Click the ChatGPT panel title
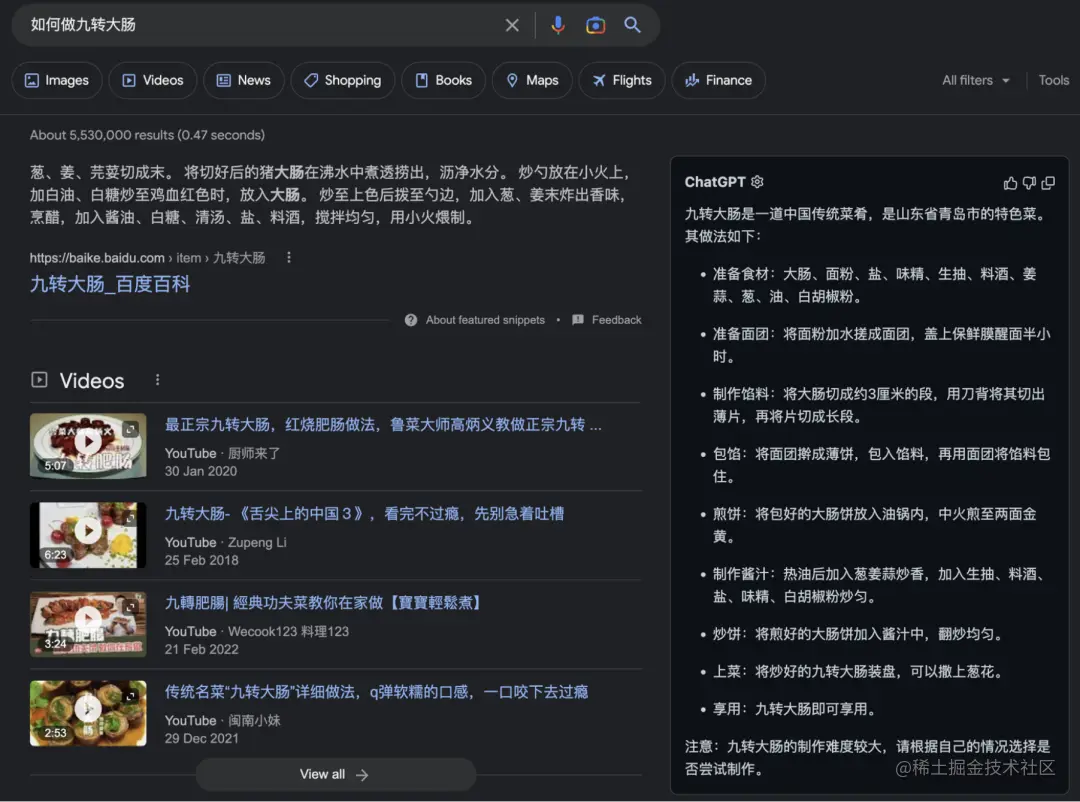The image size is (1080, 802). click(x=714, y=182)
